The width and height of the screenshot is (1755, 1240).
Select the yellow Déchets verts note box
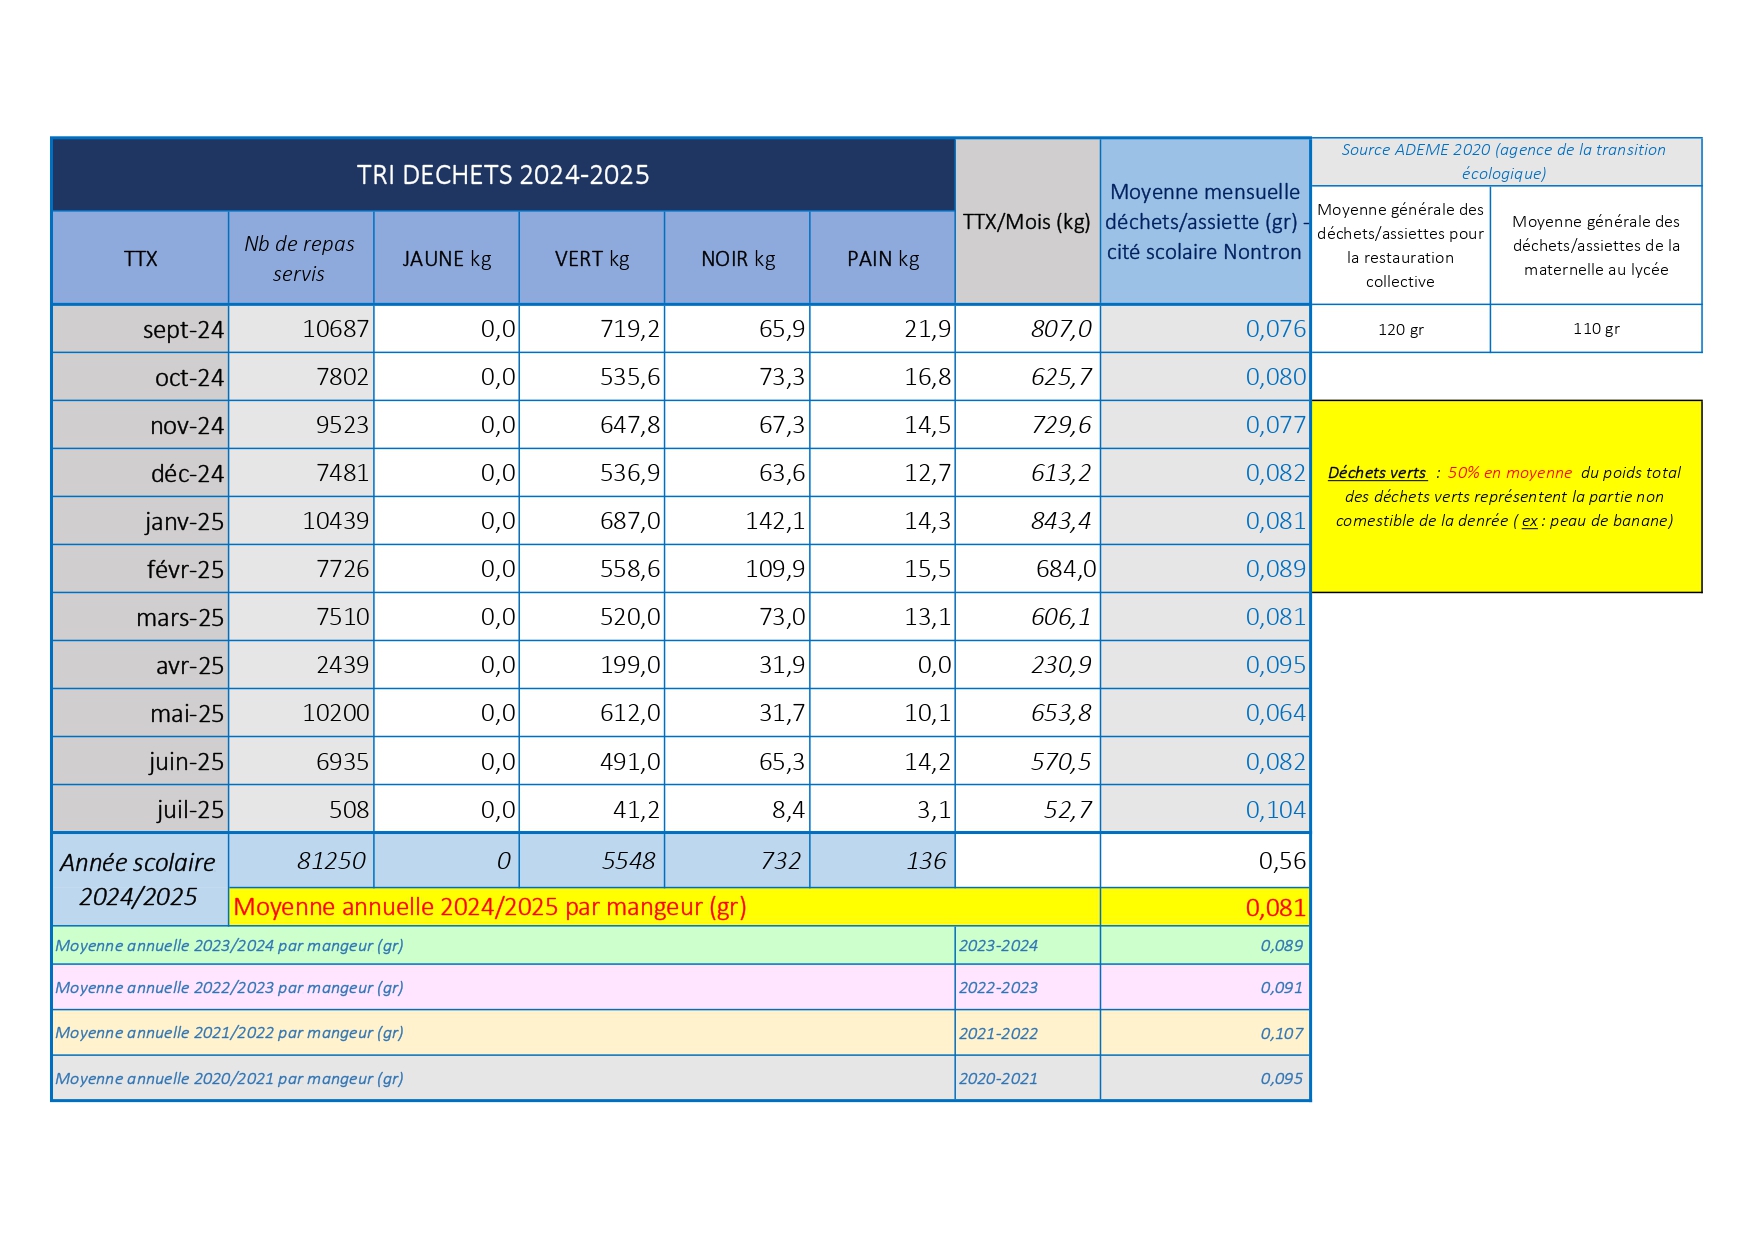[1506, 496]
